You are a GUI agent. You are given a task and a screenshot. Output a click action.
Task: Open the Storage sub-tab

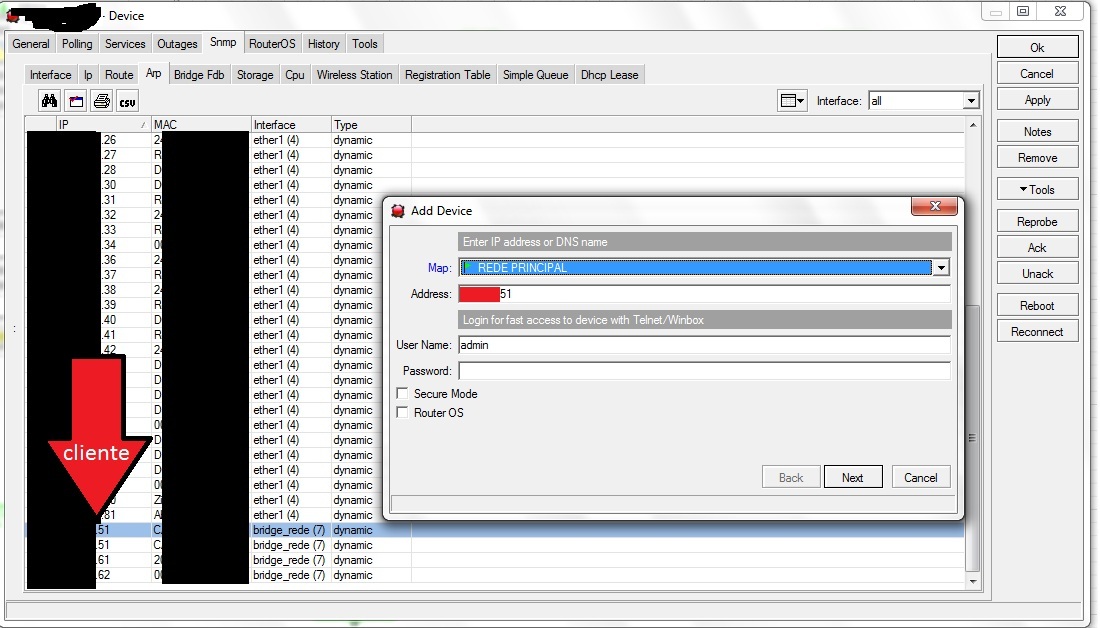(255, 74)
